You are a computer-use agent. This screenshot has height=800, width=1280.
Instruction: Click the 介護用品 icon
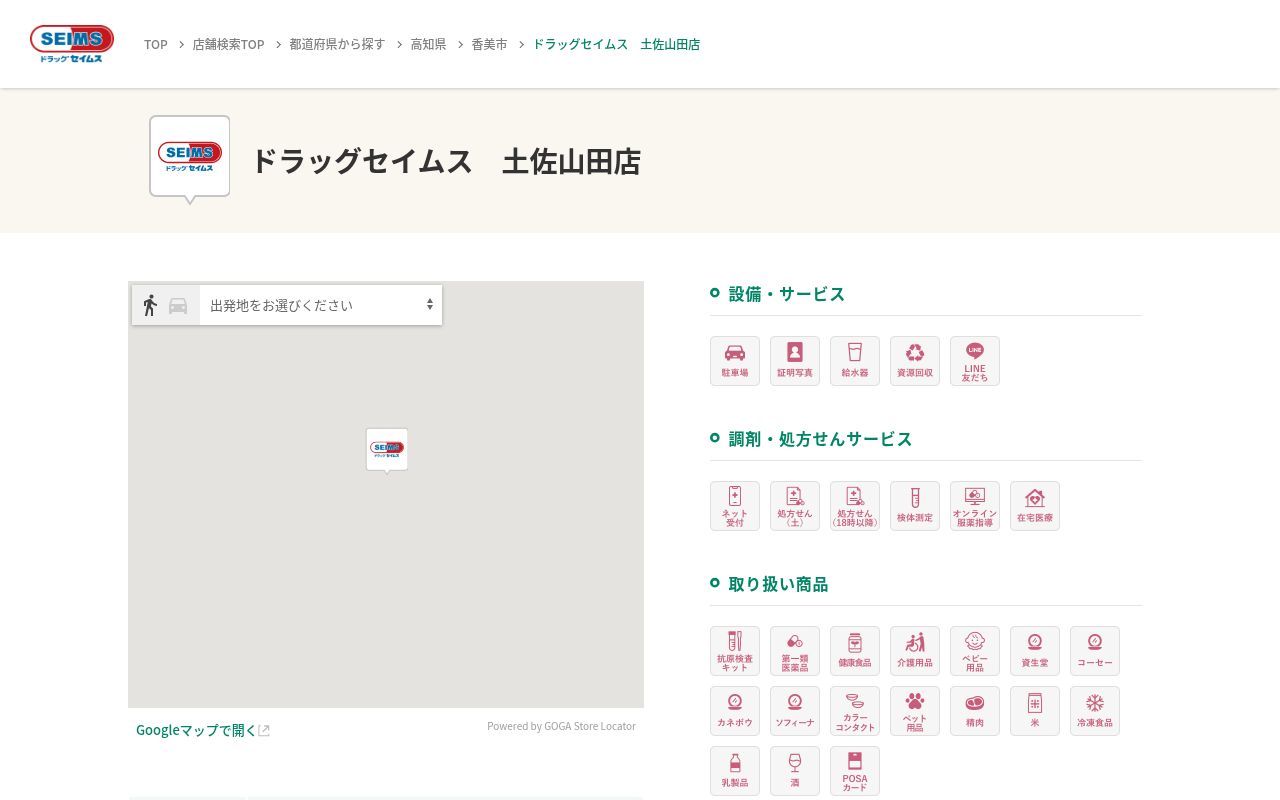(x=915, y=651)
